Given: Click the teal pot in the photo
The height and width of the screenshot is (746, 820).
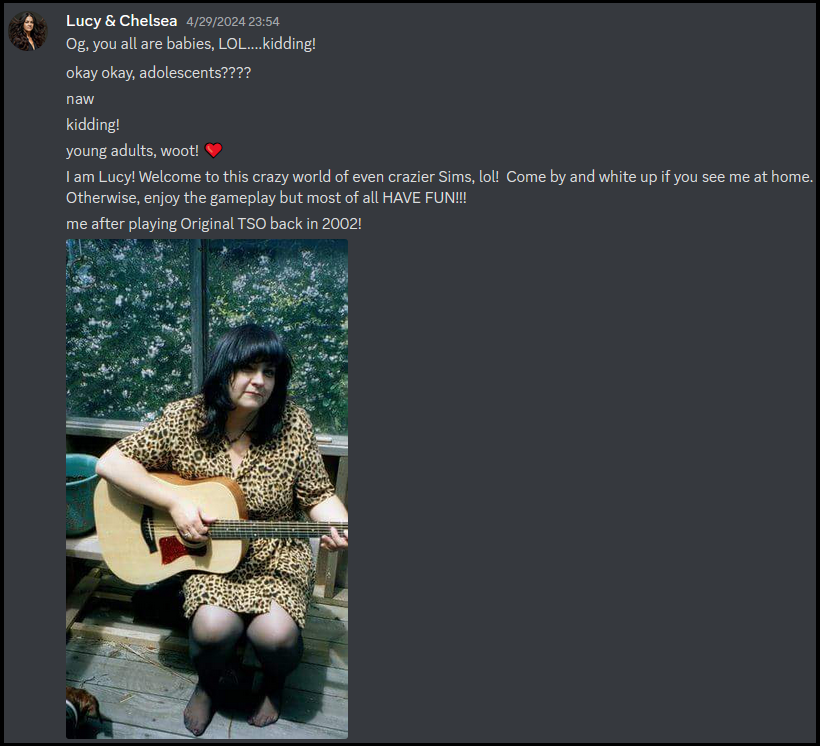Looking at the screenshot, I should click(x=80, y=494).
